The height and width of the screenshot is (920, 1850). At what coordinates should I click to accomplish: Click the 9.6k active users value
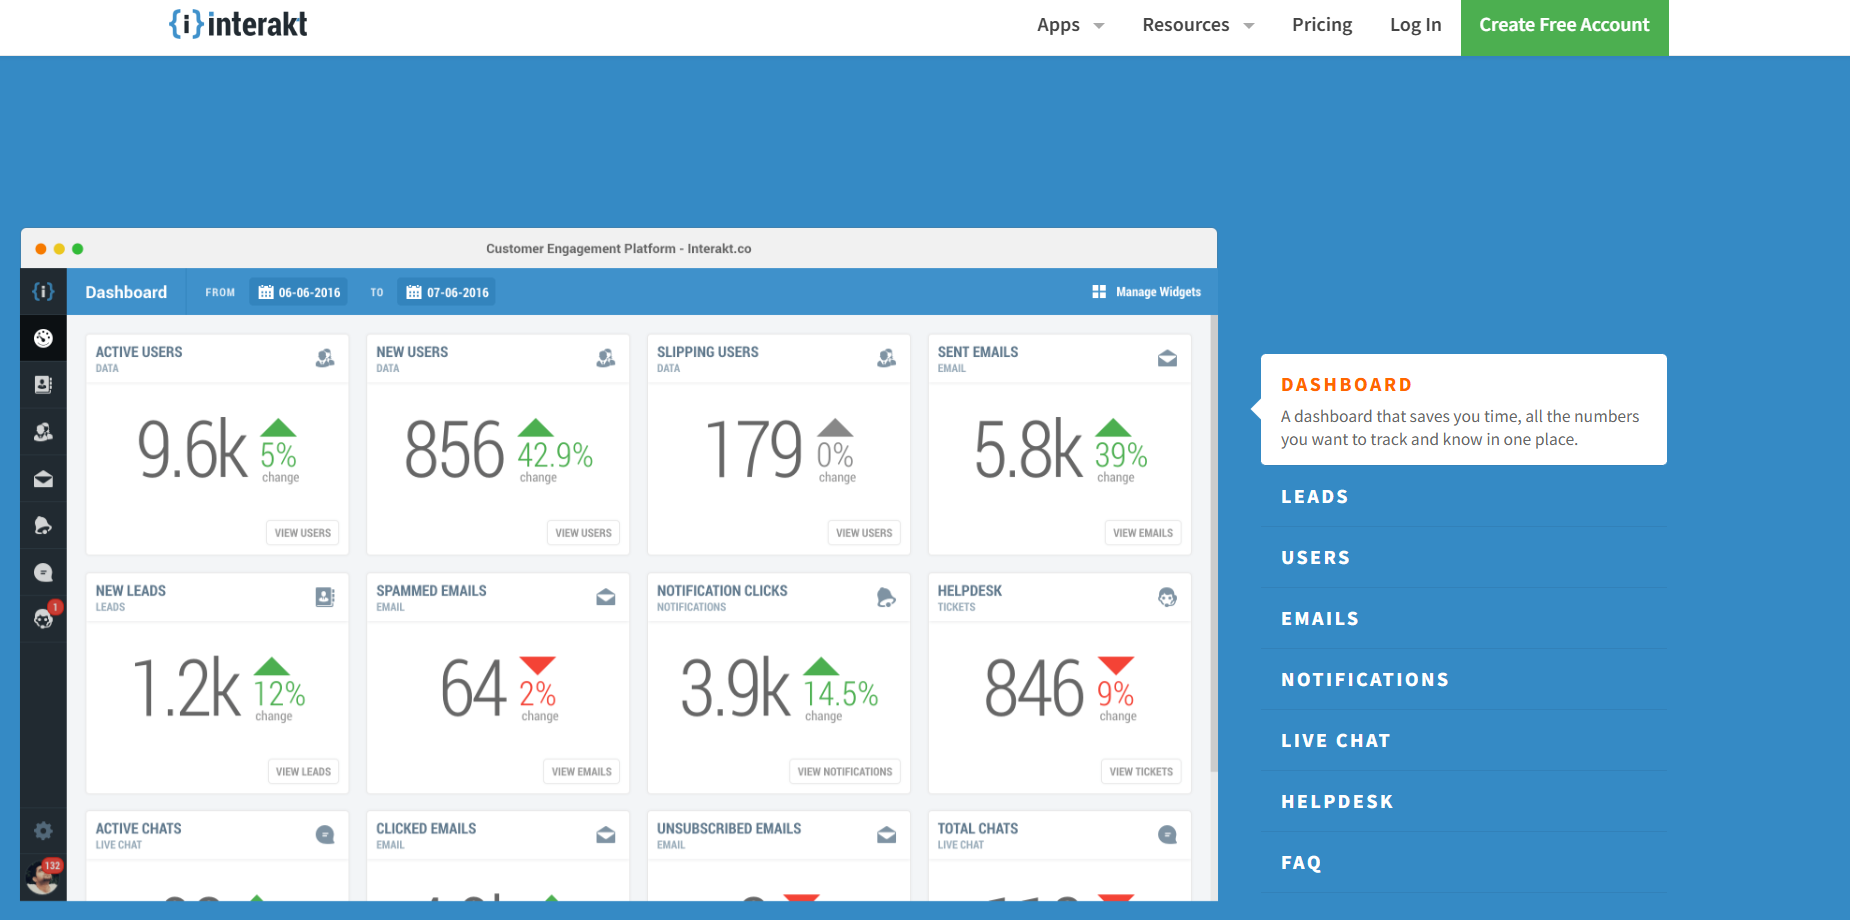point(192,450)
